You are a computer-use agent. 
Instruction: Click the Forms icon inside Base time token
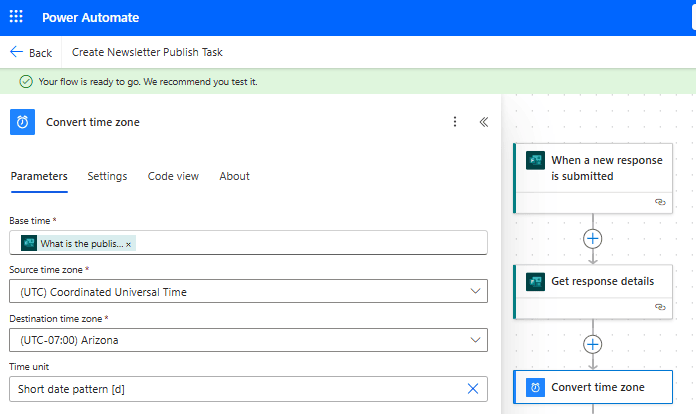tap(29, 243)
